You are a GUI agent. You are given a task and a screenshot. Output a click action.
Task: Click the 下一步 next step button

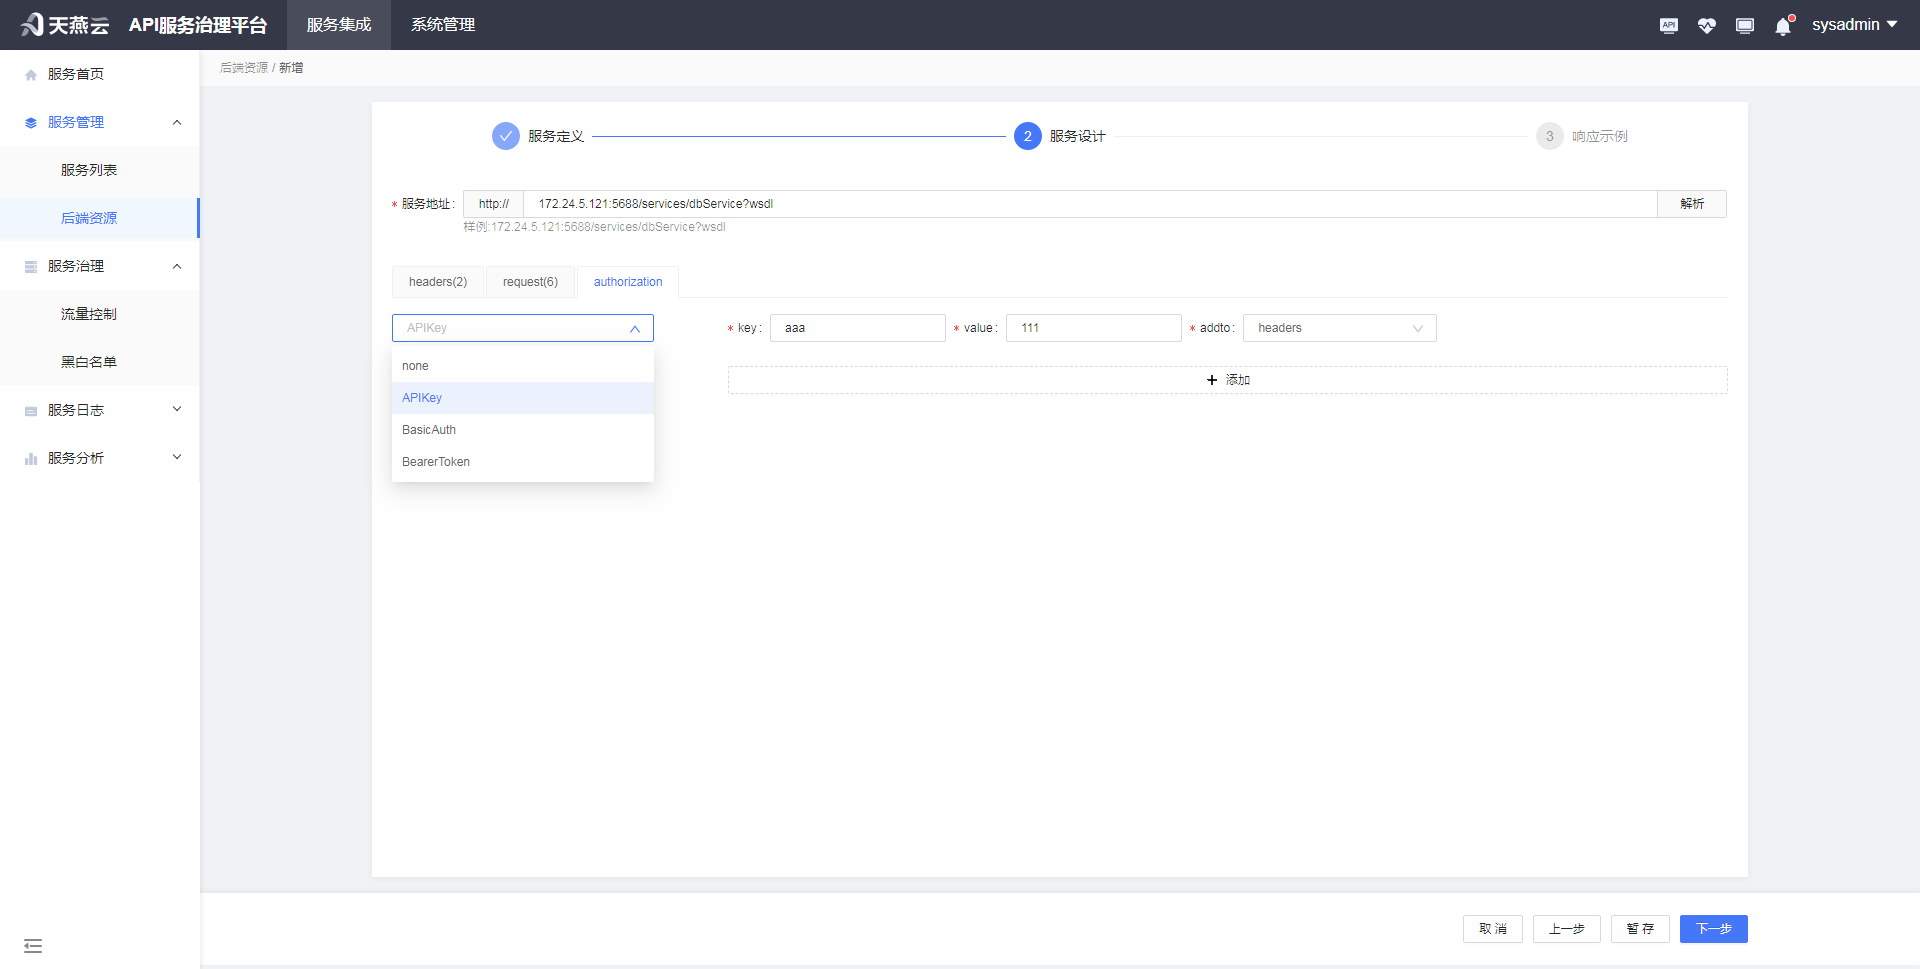click(x=1714, y=928)
